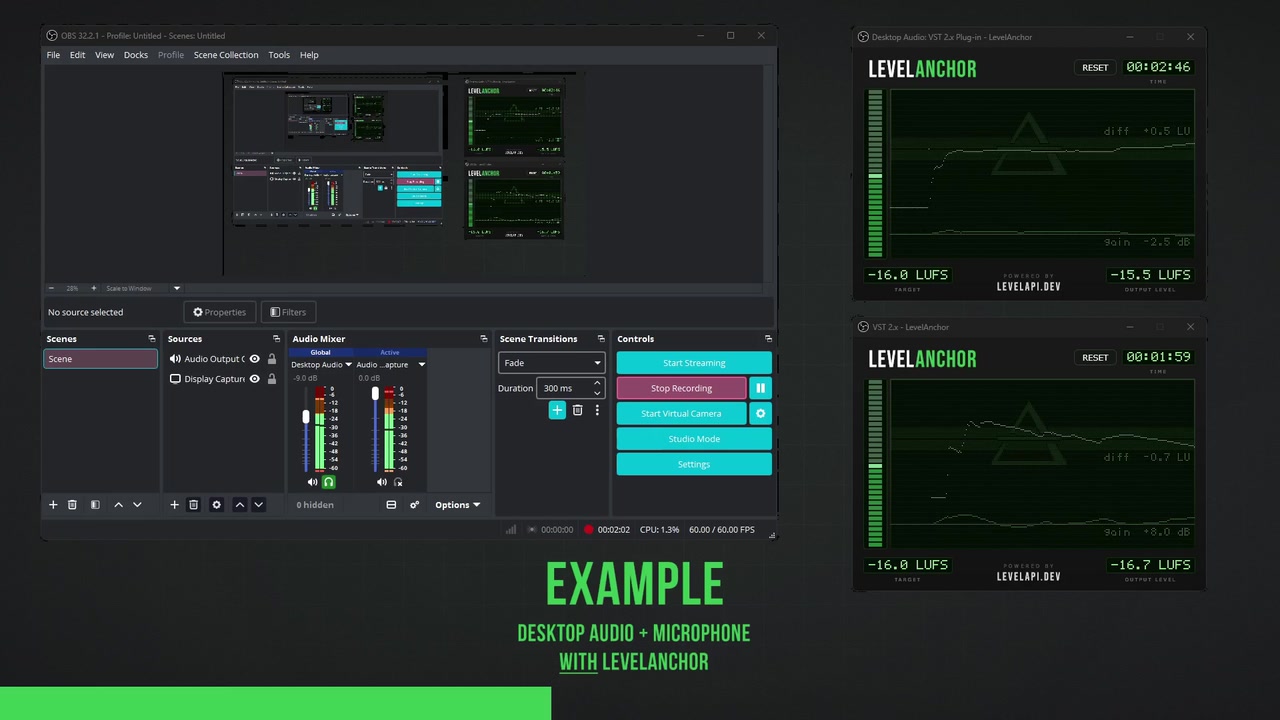Open Audio Mixer Options dropdown
The width and height of the screenshot is (1280, 720).
pyautogui.click(x=457, y=505)
